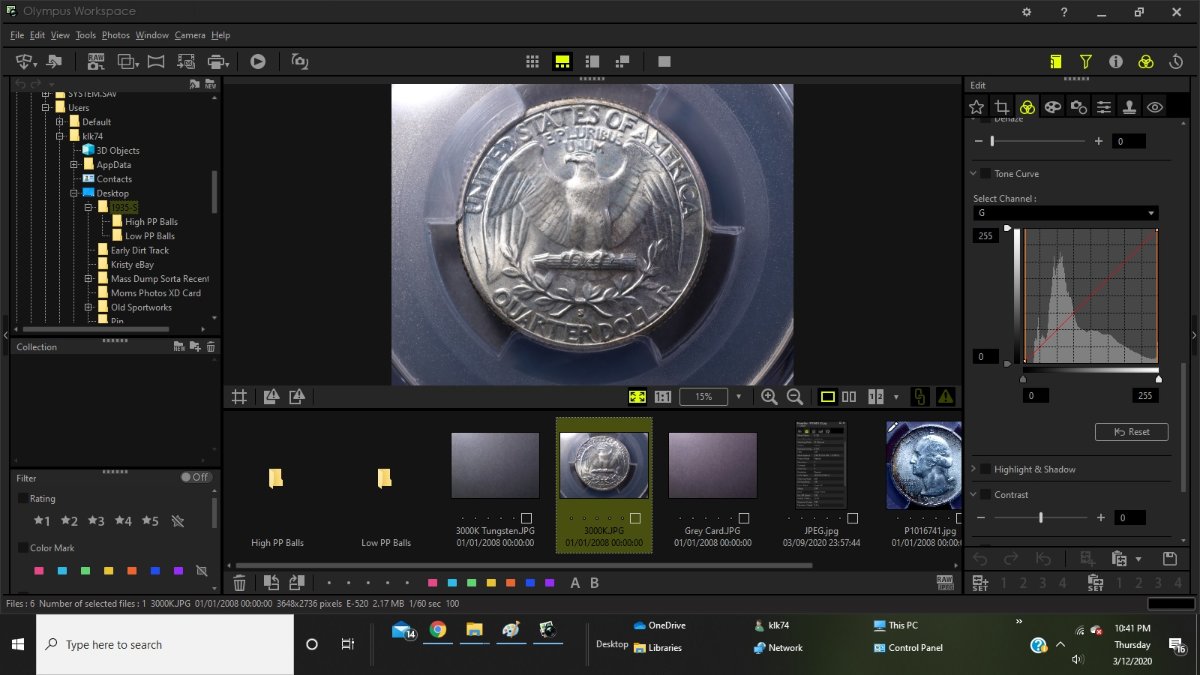Click the save disk icon in edit panel
This screenshot has width=1200, height=675.
(1169, 559)
